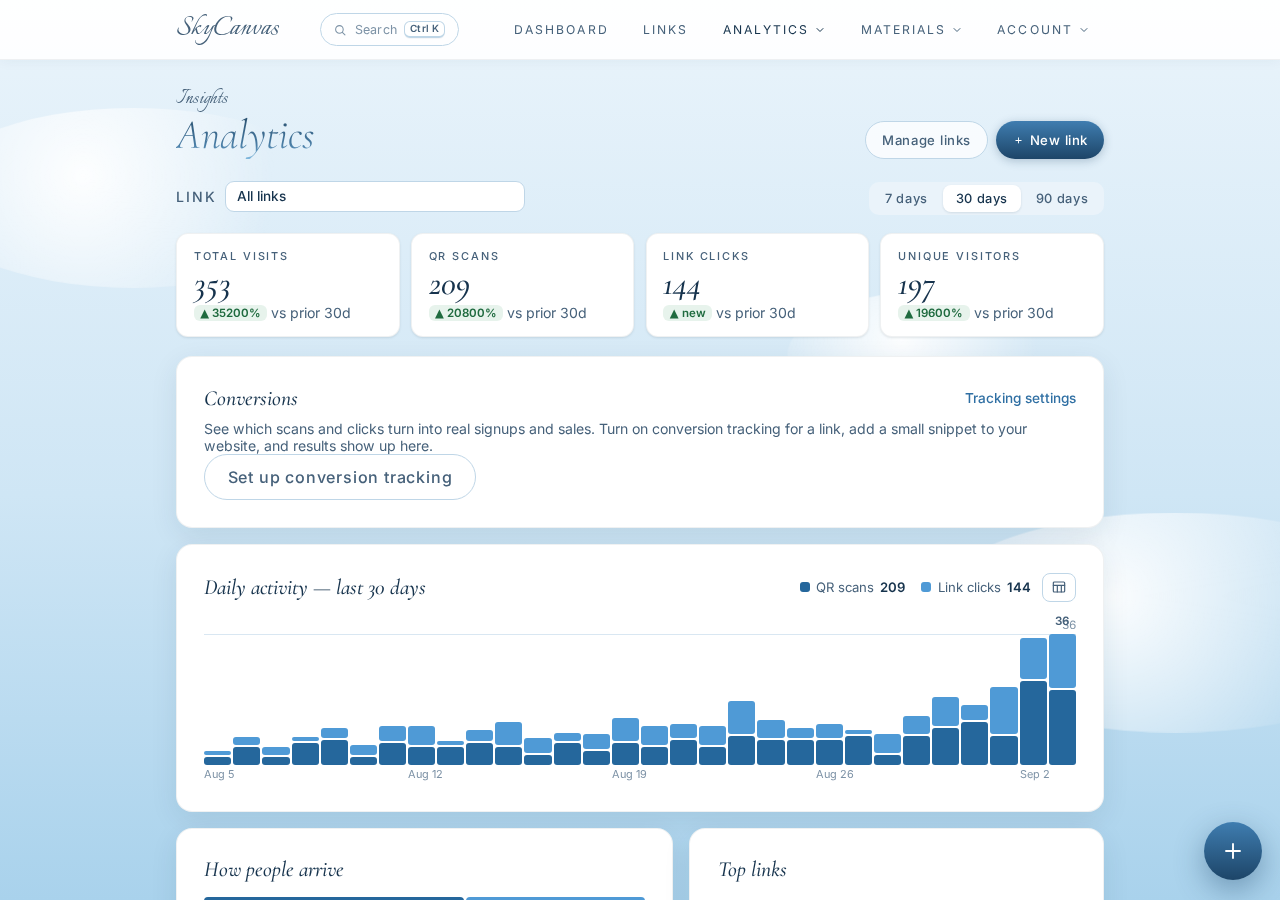Click Manage links button

coord(926,140)
